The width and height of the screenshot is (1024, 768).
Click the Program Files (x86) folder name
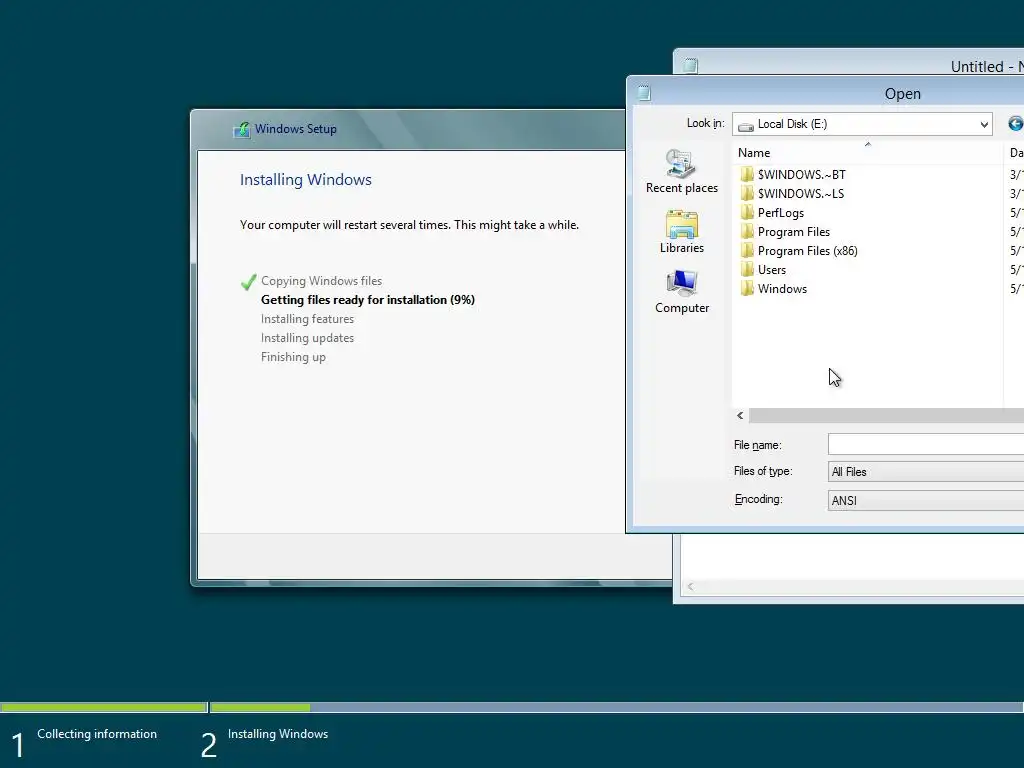pyautogui.click(x=807, y=250)
